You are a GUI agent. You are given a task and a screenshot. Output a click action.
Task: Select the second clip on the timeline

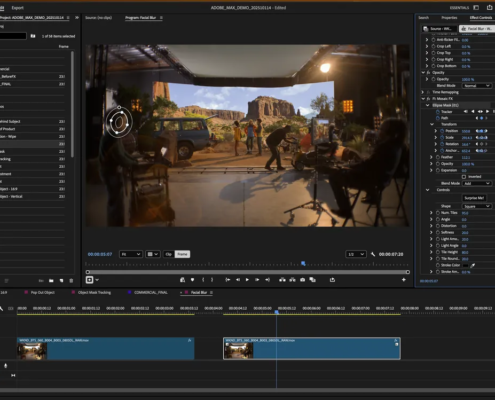coord(312,348)
